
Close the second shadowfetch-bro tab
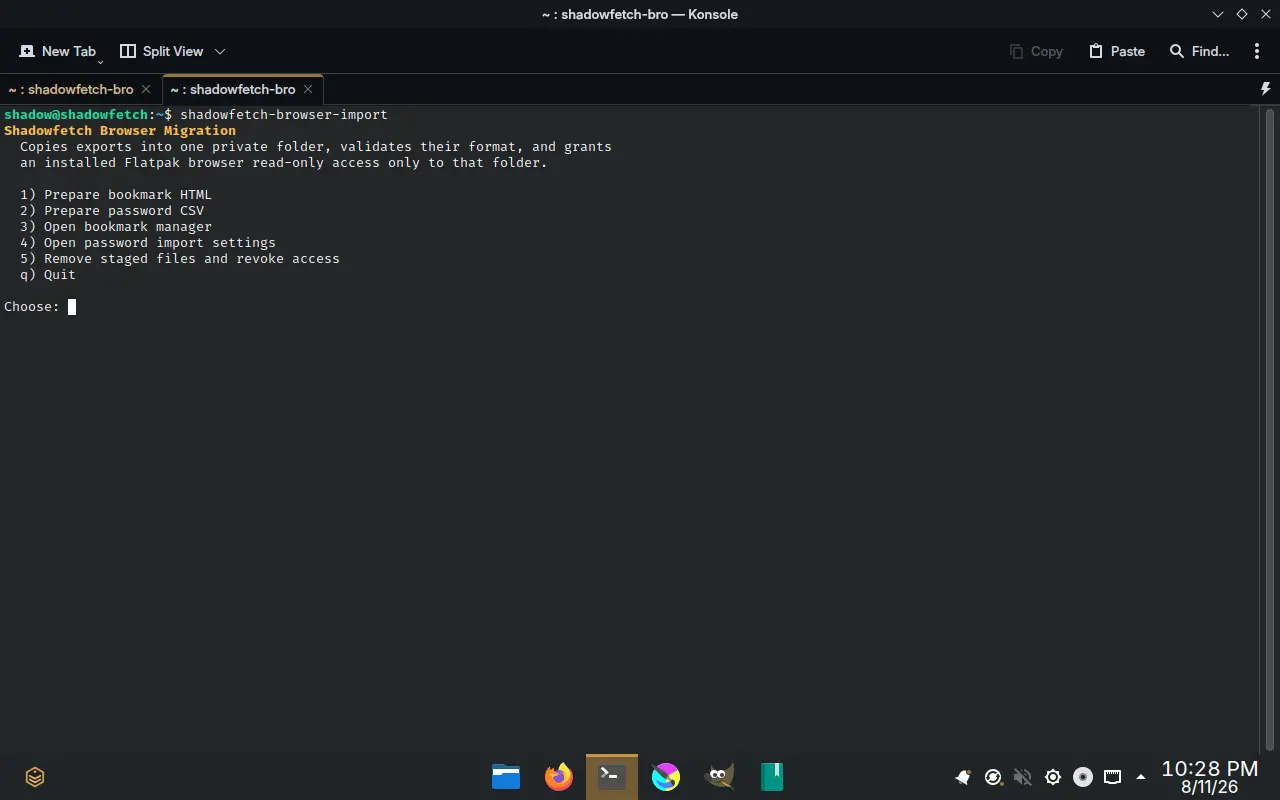pos(308,89)
